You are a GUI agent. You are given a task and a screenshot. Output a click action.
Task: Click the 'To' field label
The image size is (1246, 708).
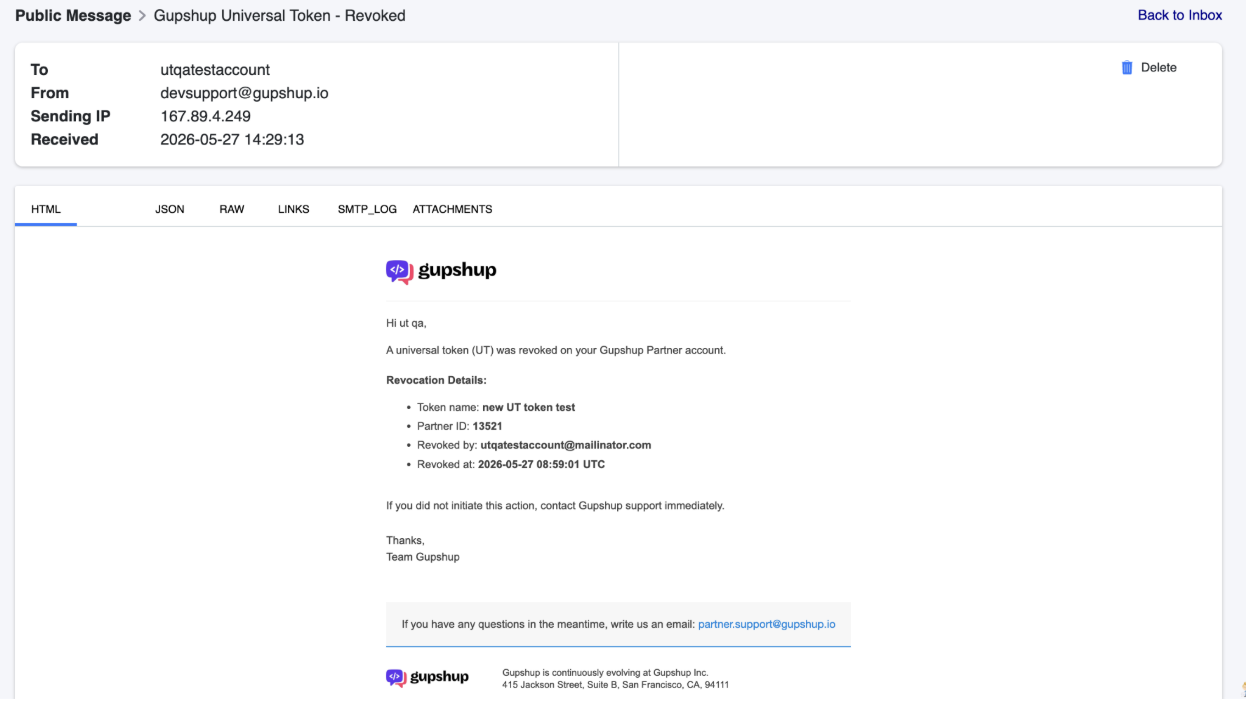point(39,70)
